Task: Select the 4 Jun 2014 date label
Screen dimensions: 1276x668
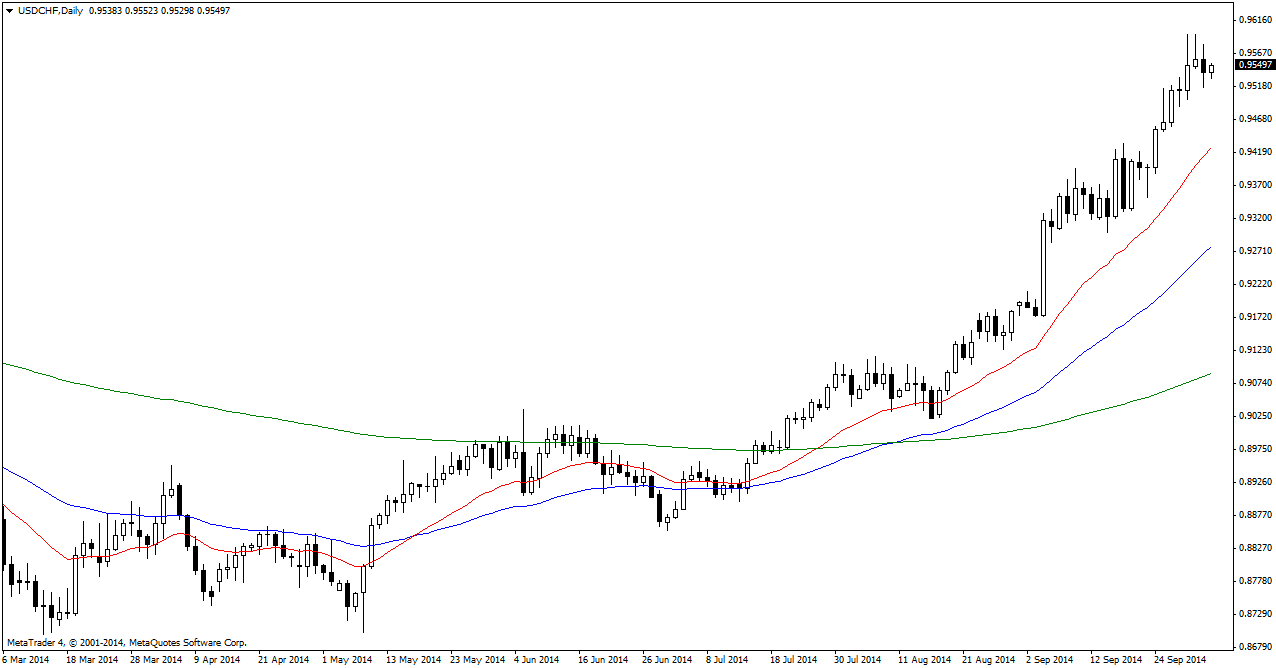Action: coord(536,660)
